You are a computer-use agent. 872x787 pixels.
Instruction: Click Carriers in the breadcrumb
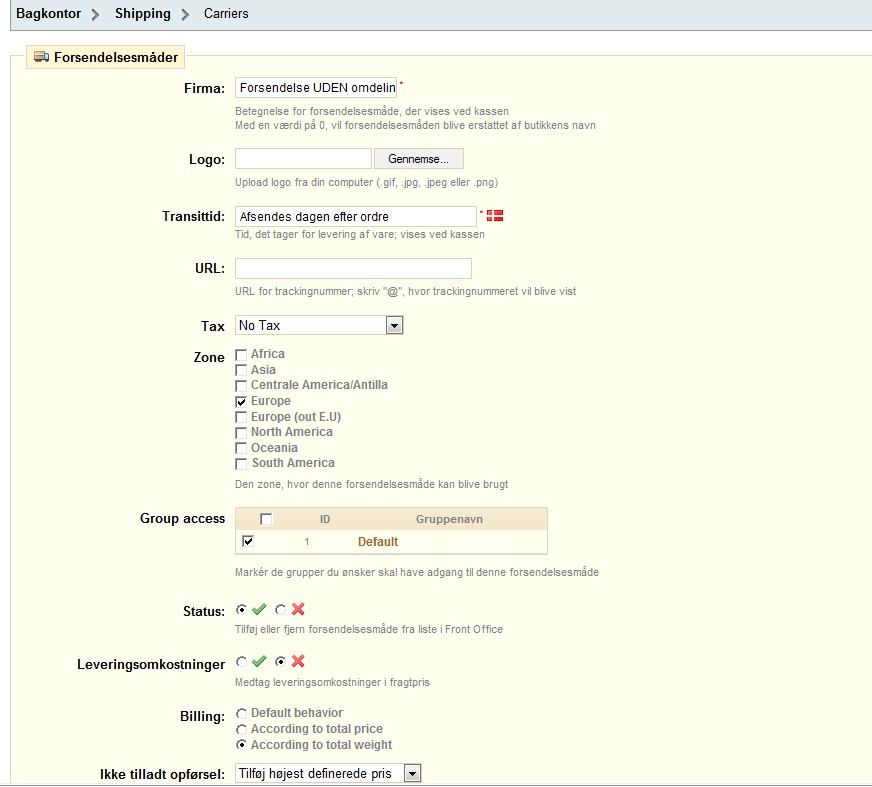click(226, 13)
